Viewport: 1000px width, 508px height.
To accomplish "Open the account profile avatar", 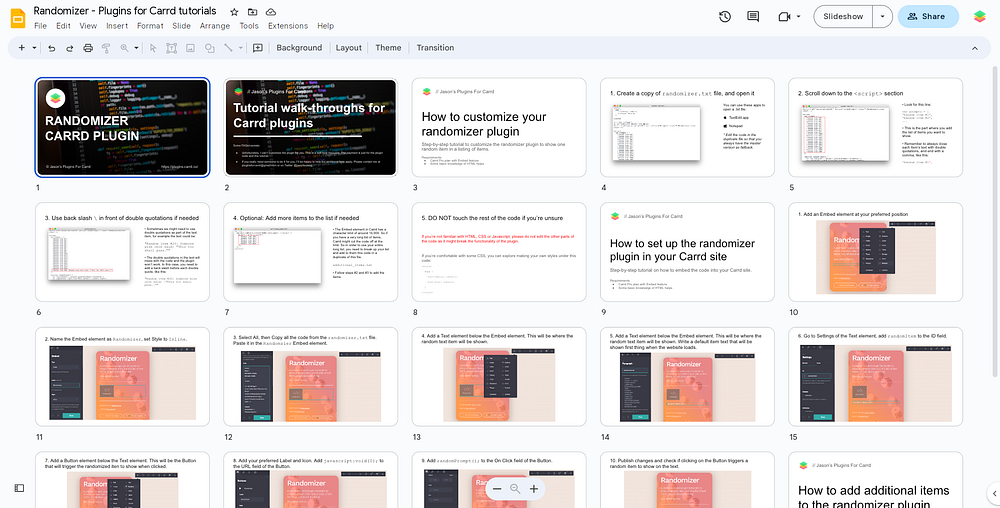I will [x=980, y=17].
